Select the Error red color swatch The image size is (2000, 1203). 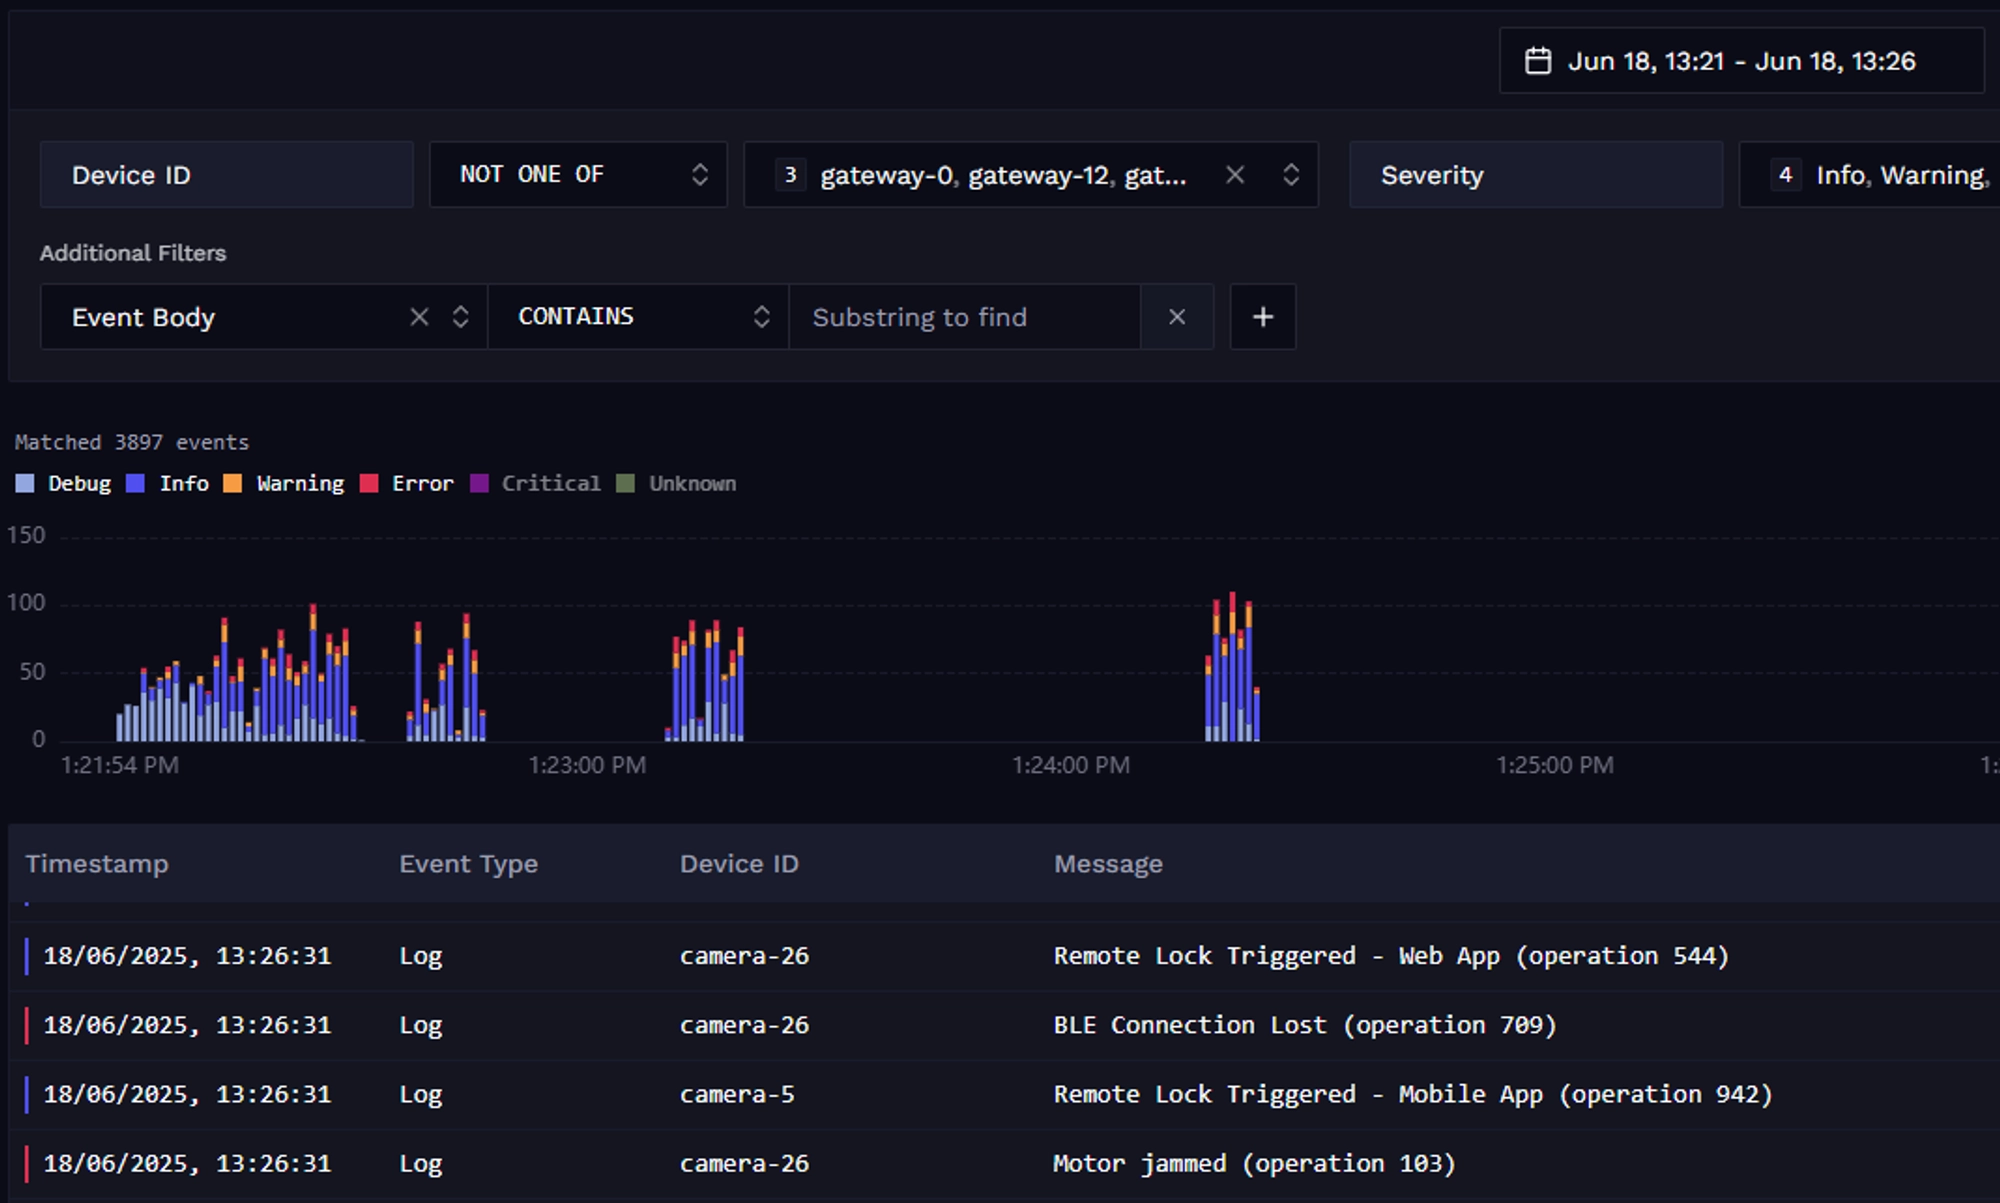tap(369, 484)
